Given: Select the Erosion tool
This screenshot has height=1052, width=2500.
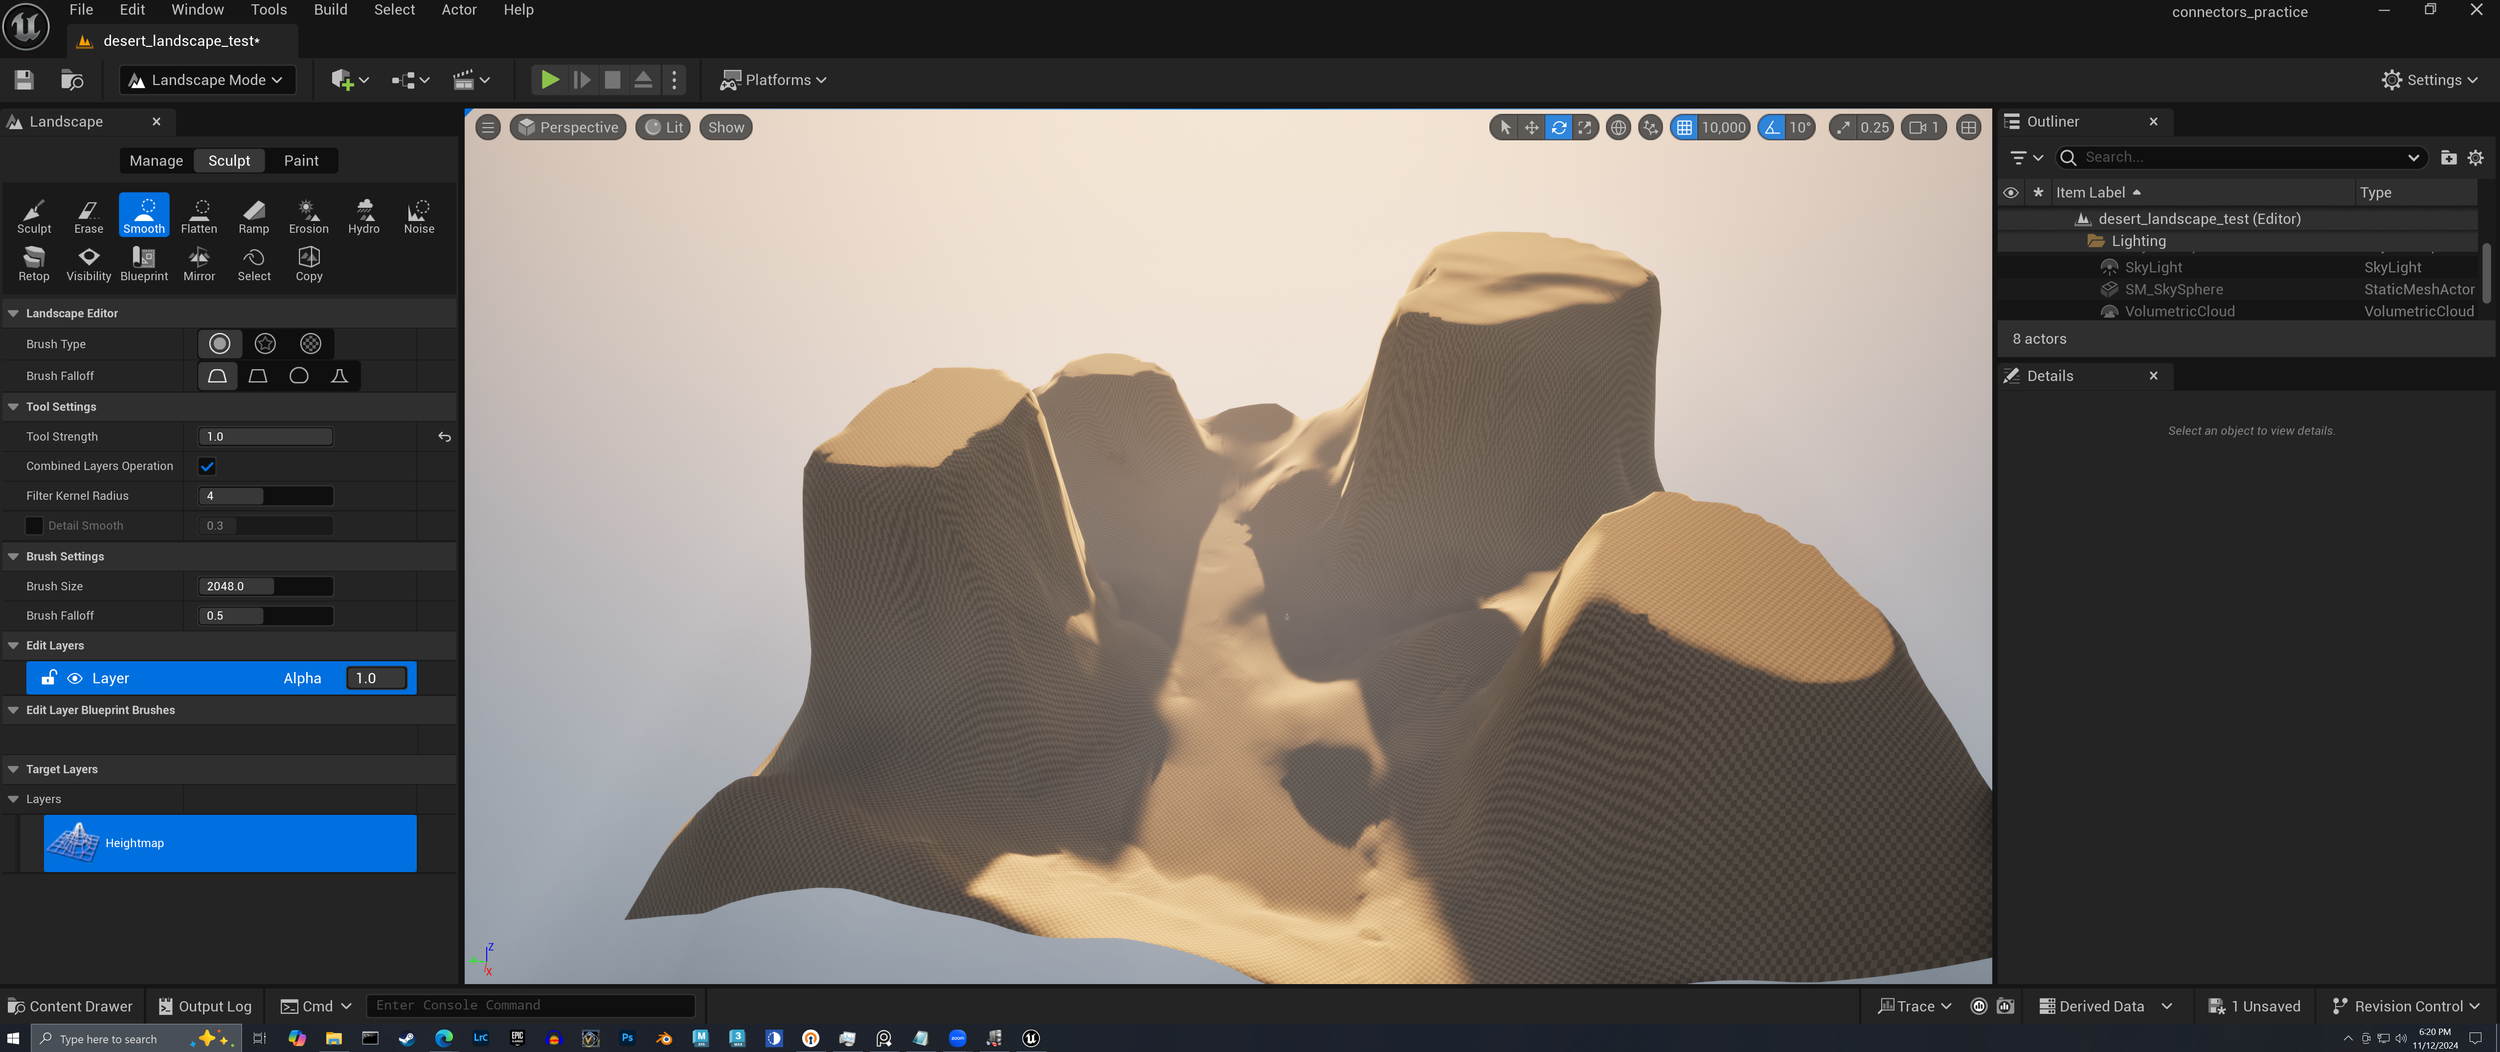Looking at the screenshot, I should pyautogui.click(x=309, y=216).
